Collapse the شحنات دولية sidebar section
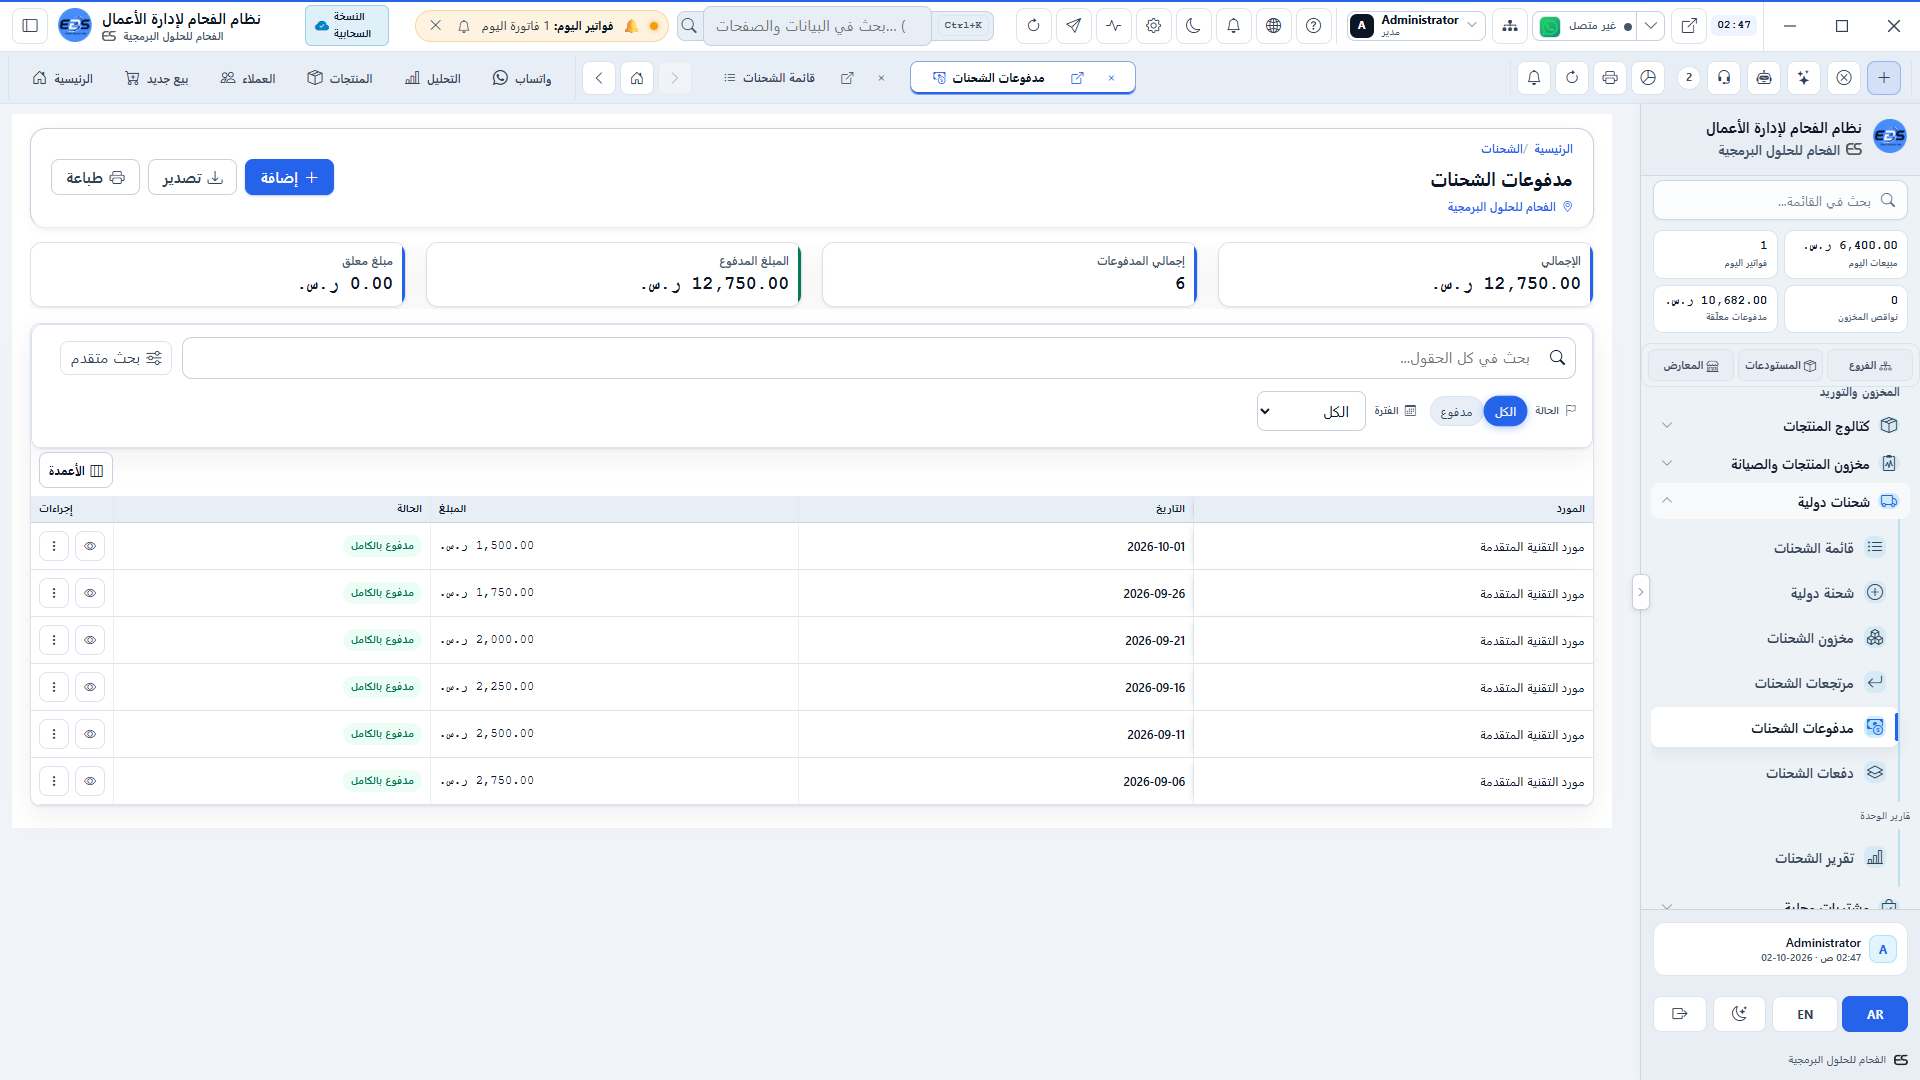 click(1780, 502)
